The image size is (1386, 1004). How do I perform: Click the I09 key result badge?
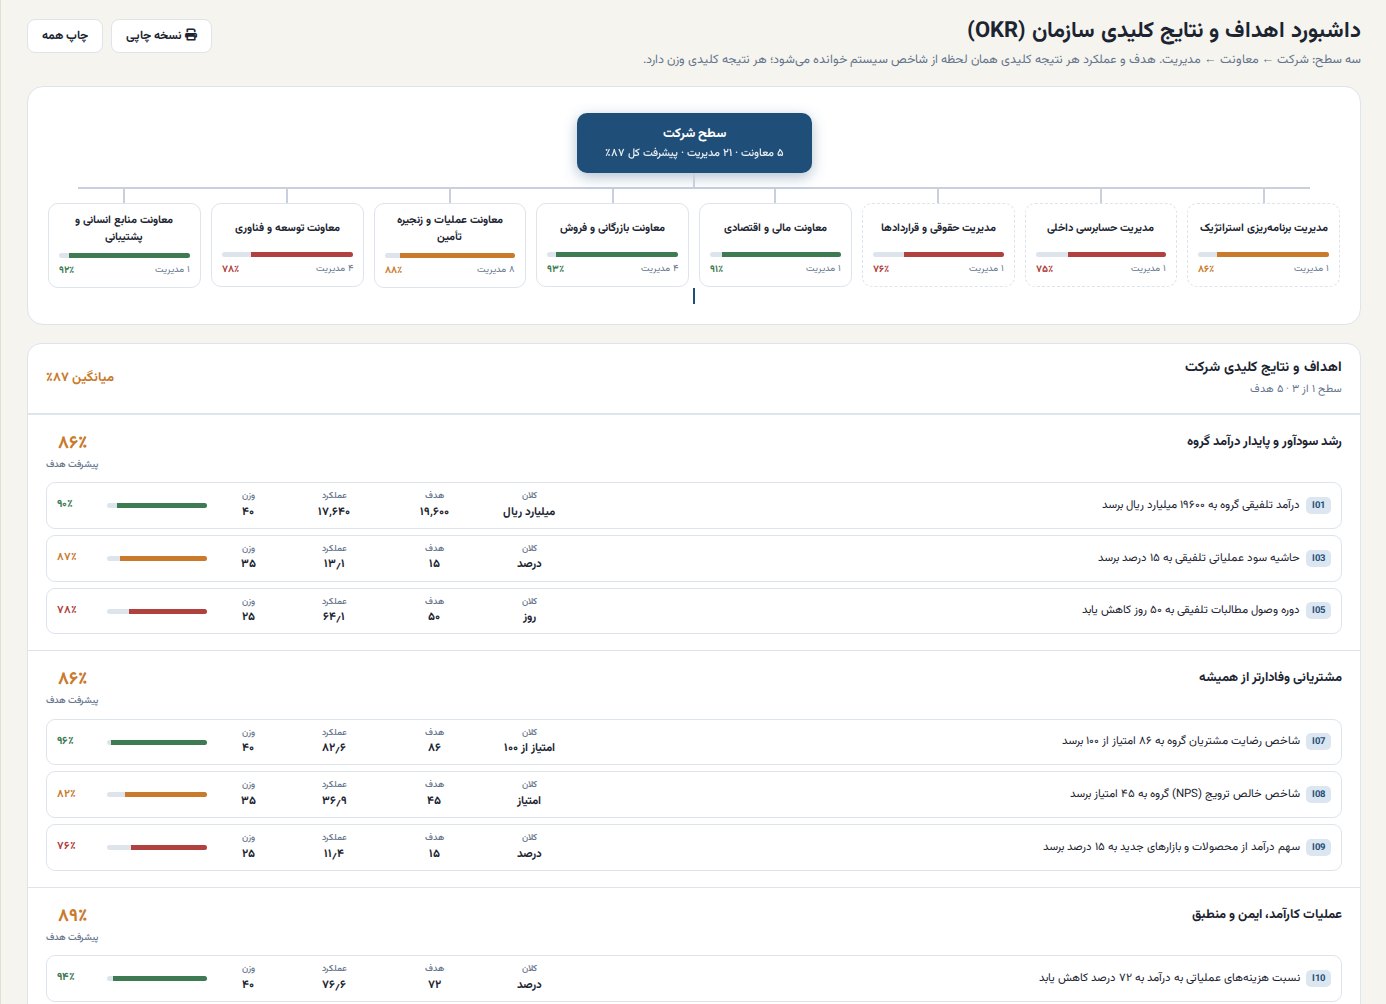click(x=1318, y=847)
